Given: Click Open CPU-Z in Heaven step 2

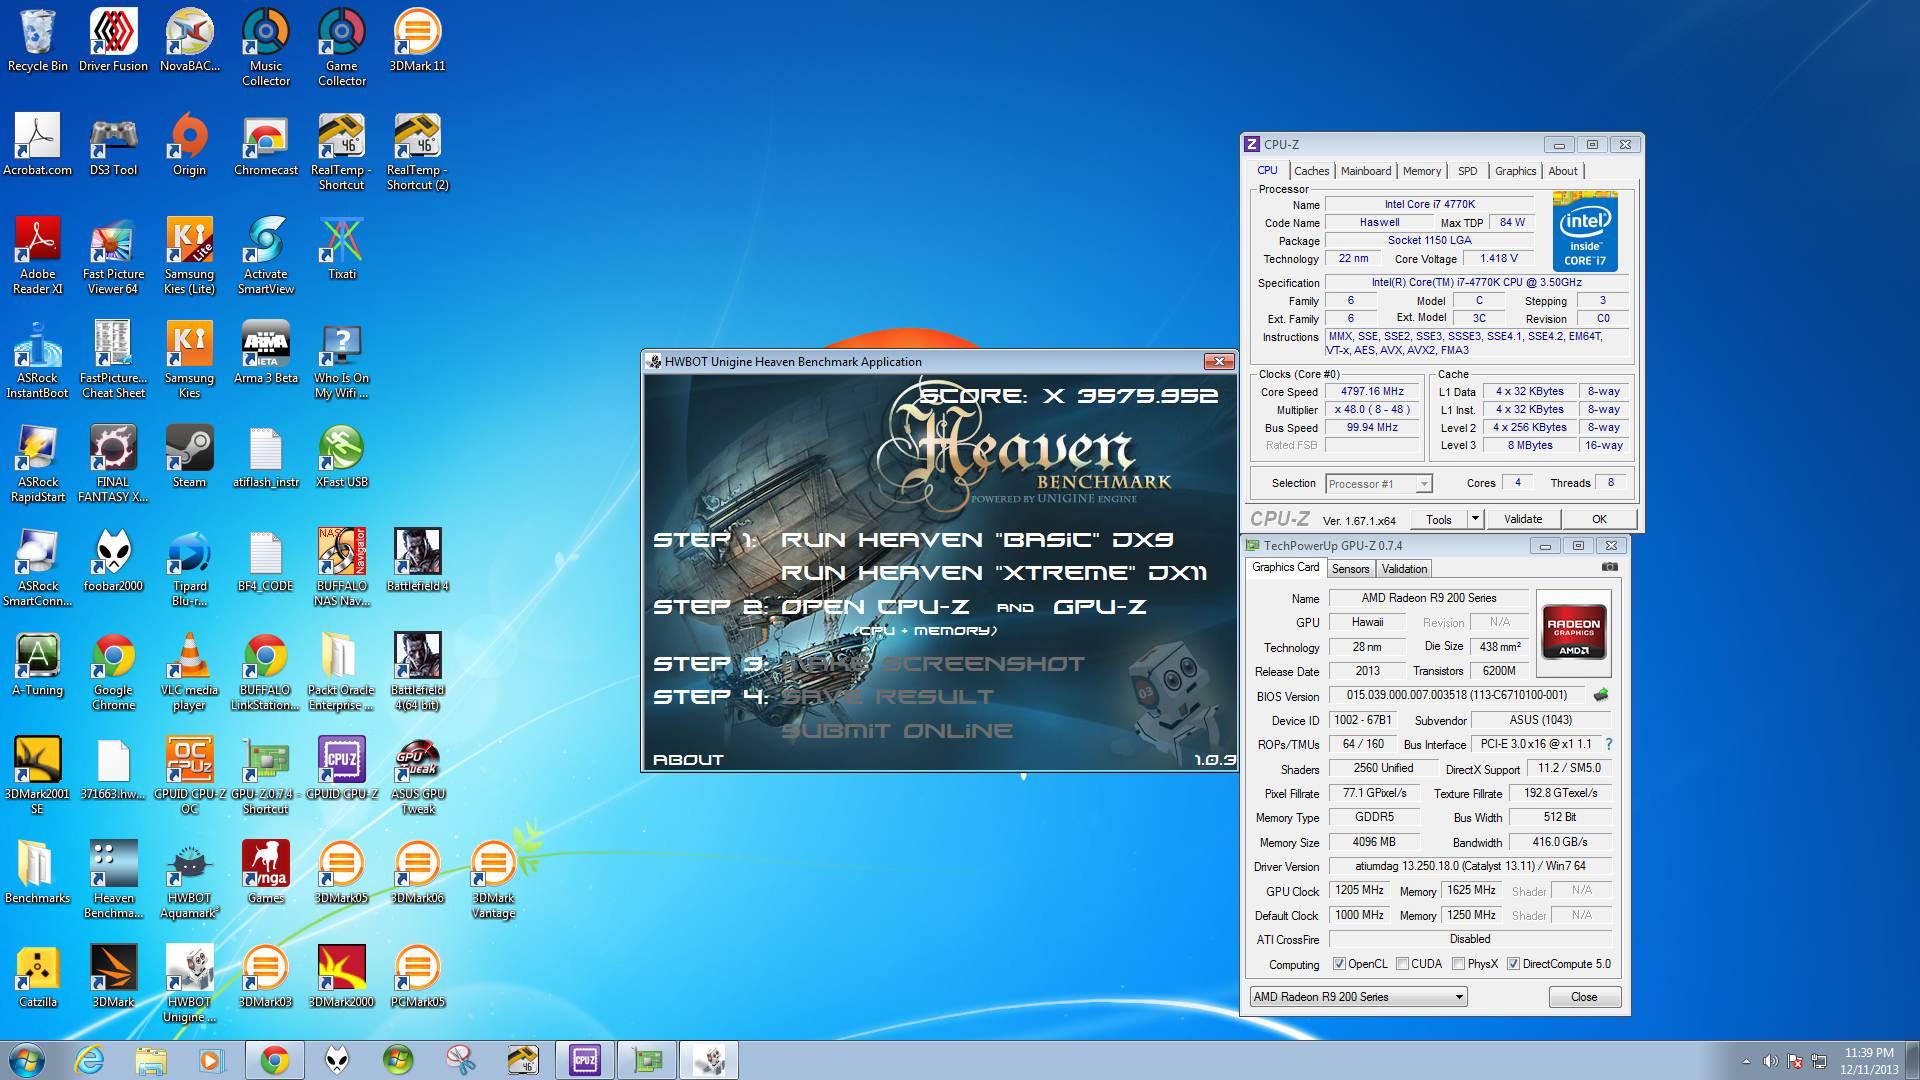Looking at the screenshot, I should pos(875,607).
